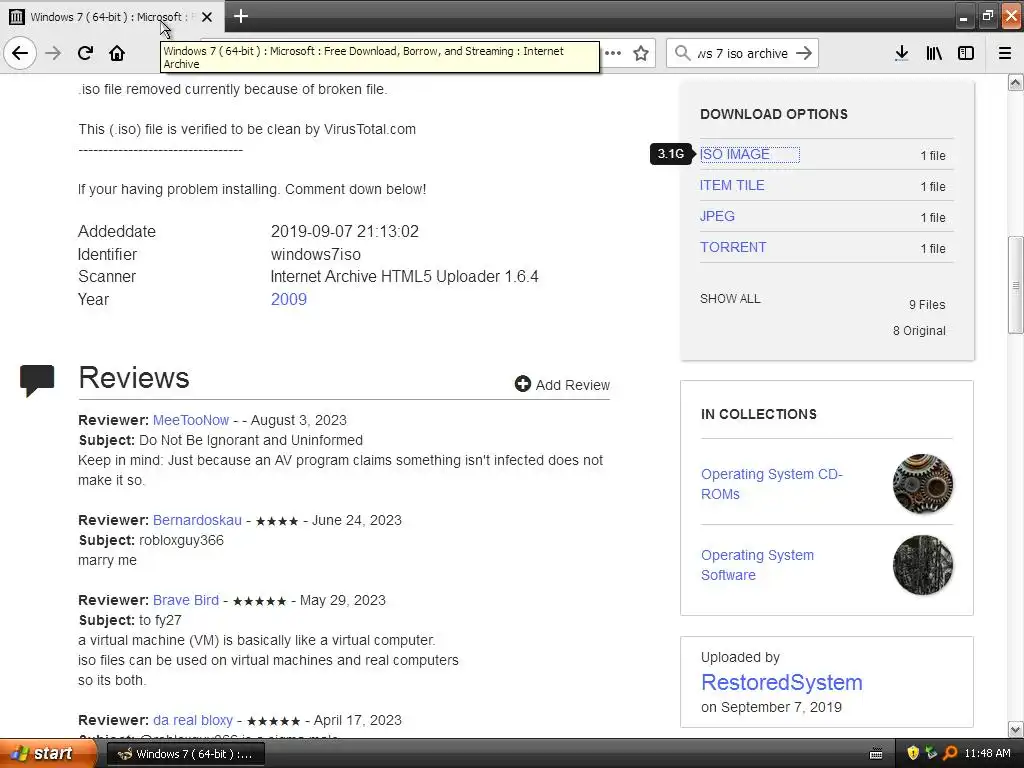Go back to the previous page
Image resolution: width=1024 pixels, height=768 pixels.
(20, 53)
